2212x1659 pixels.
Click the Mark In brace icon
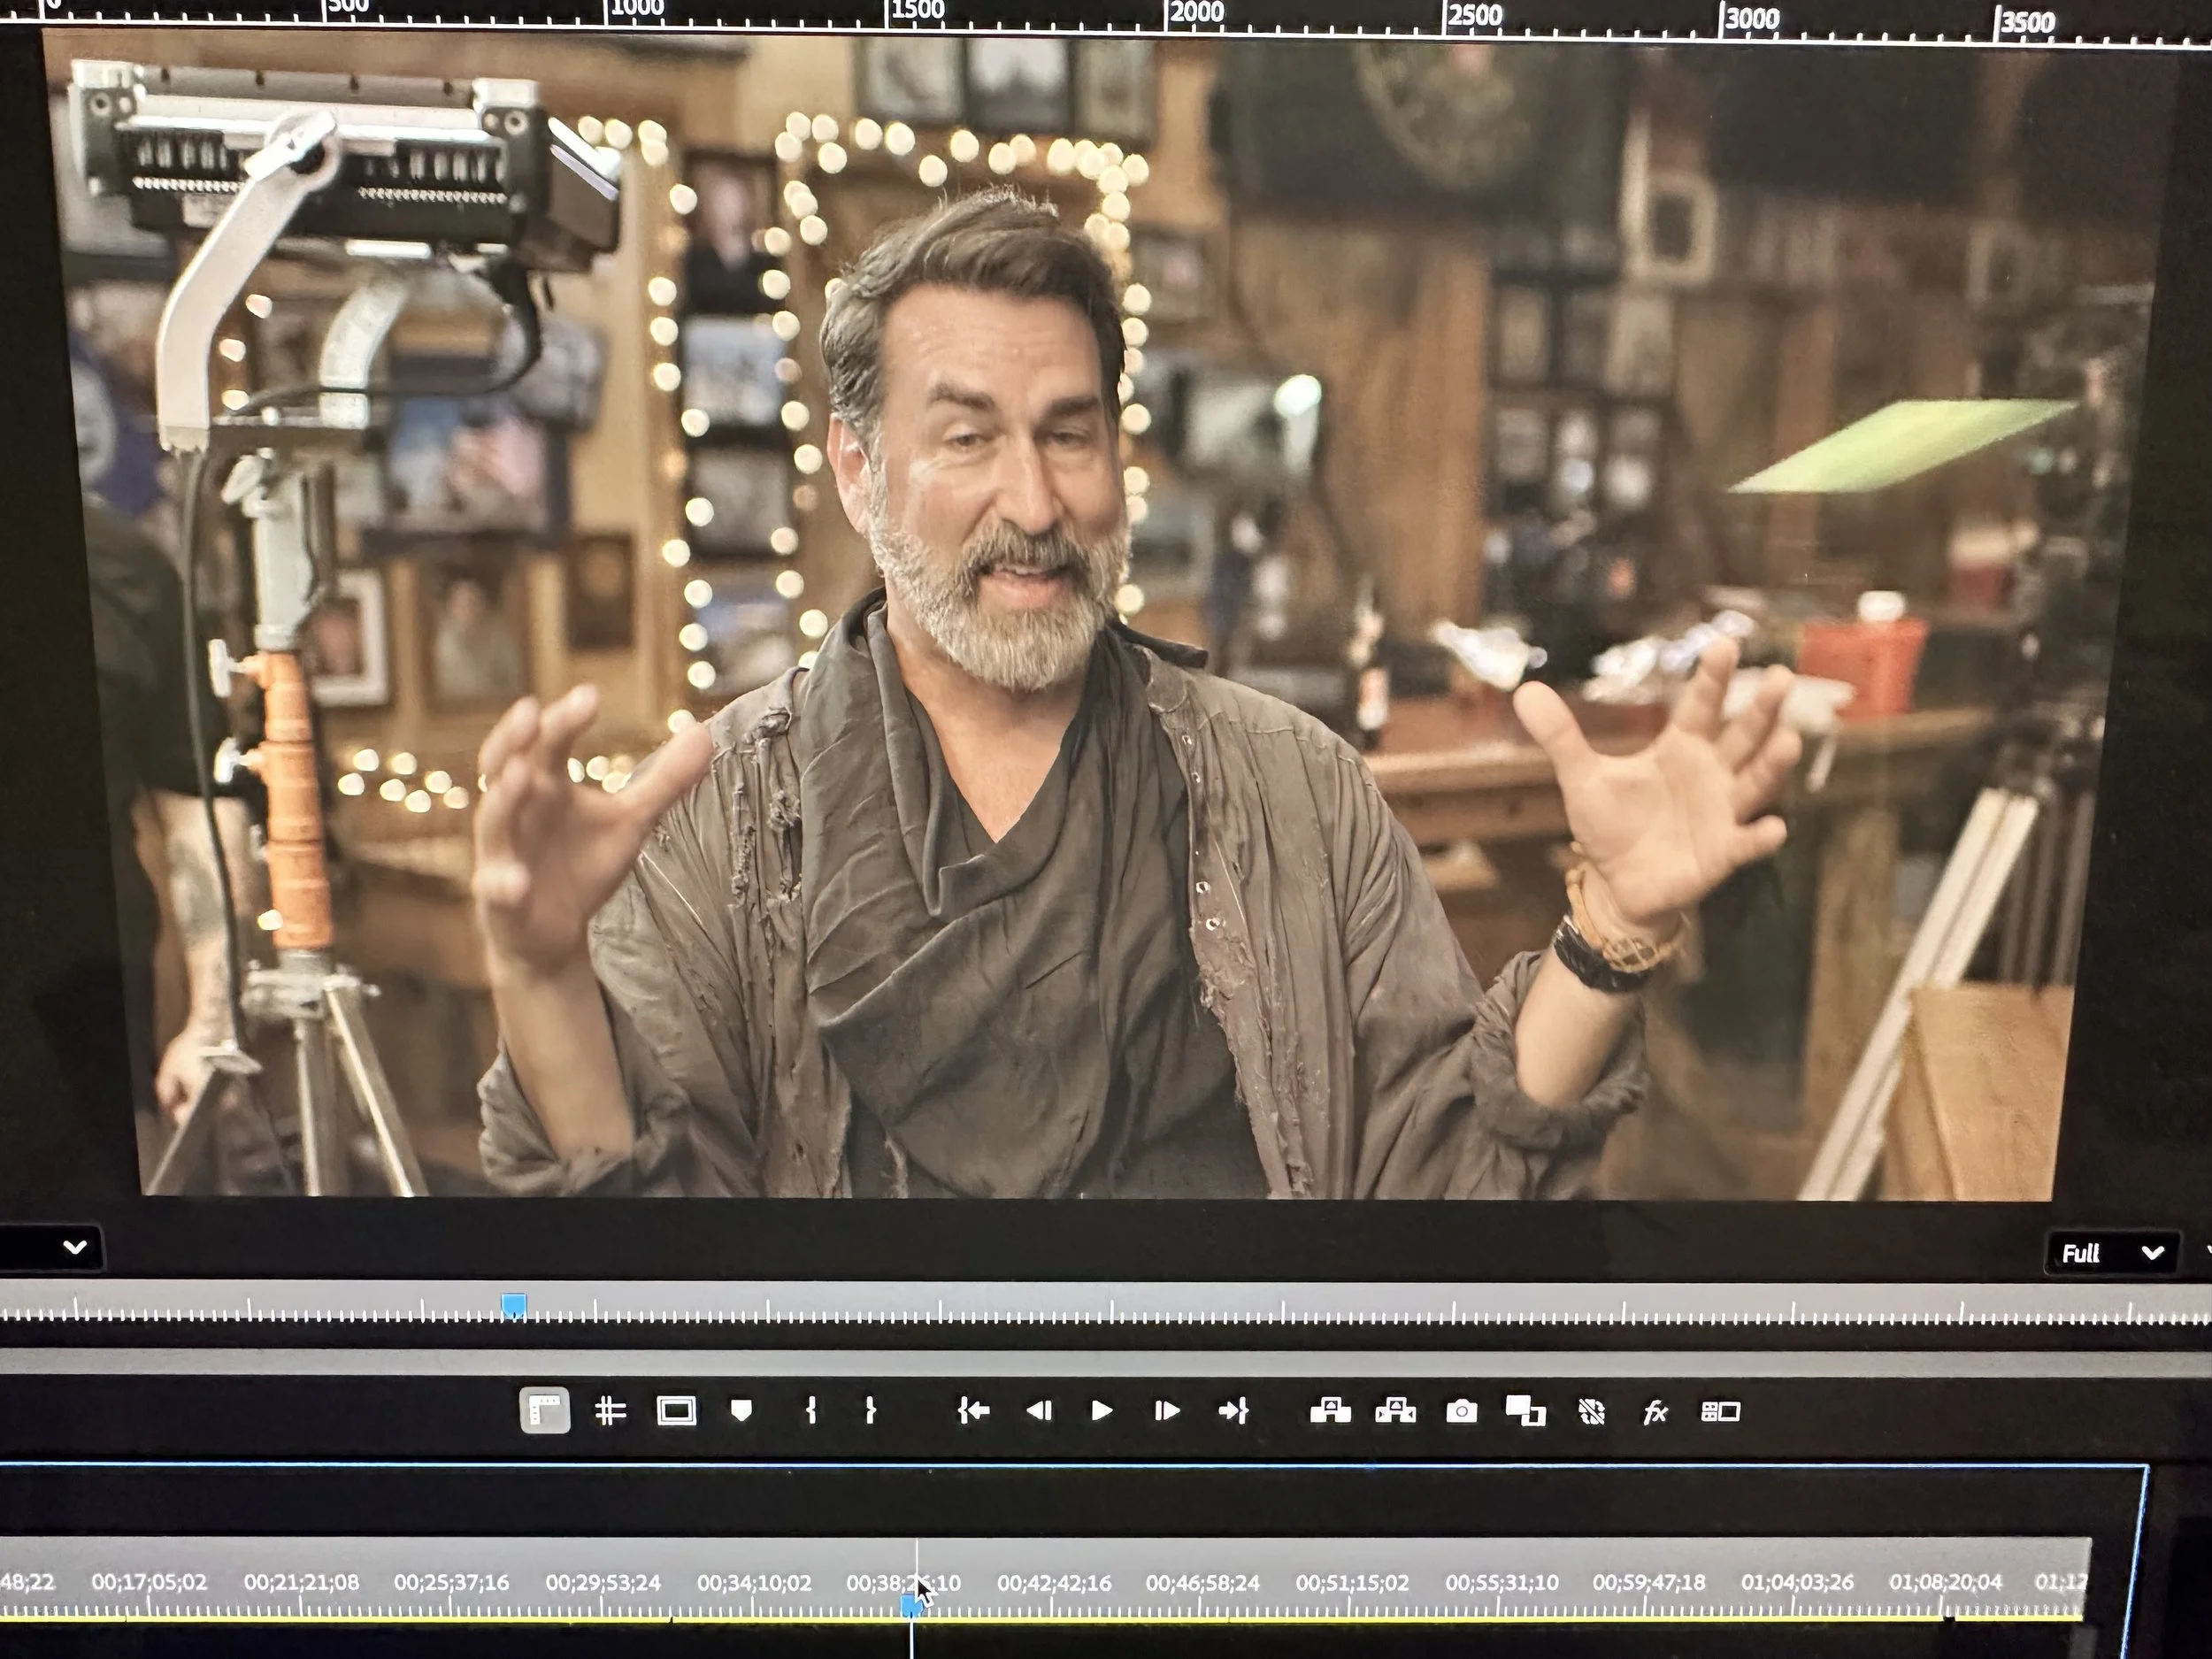coord(811,1410)
